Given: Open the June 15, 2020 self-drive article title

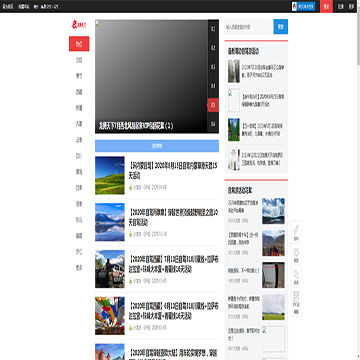Looking at the screenshot, I should point(173,170).
